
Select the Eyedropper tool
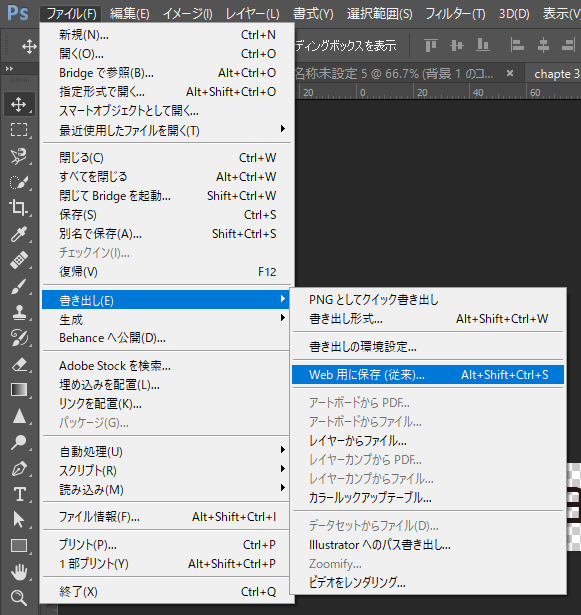click(x=19, y=234)
